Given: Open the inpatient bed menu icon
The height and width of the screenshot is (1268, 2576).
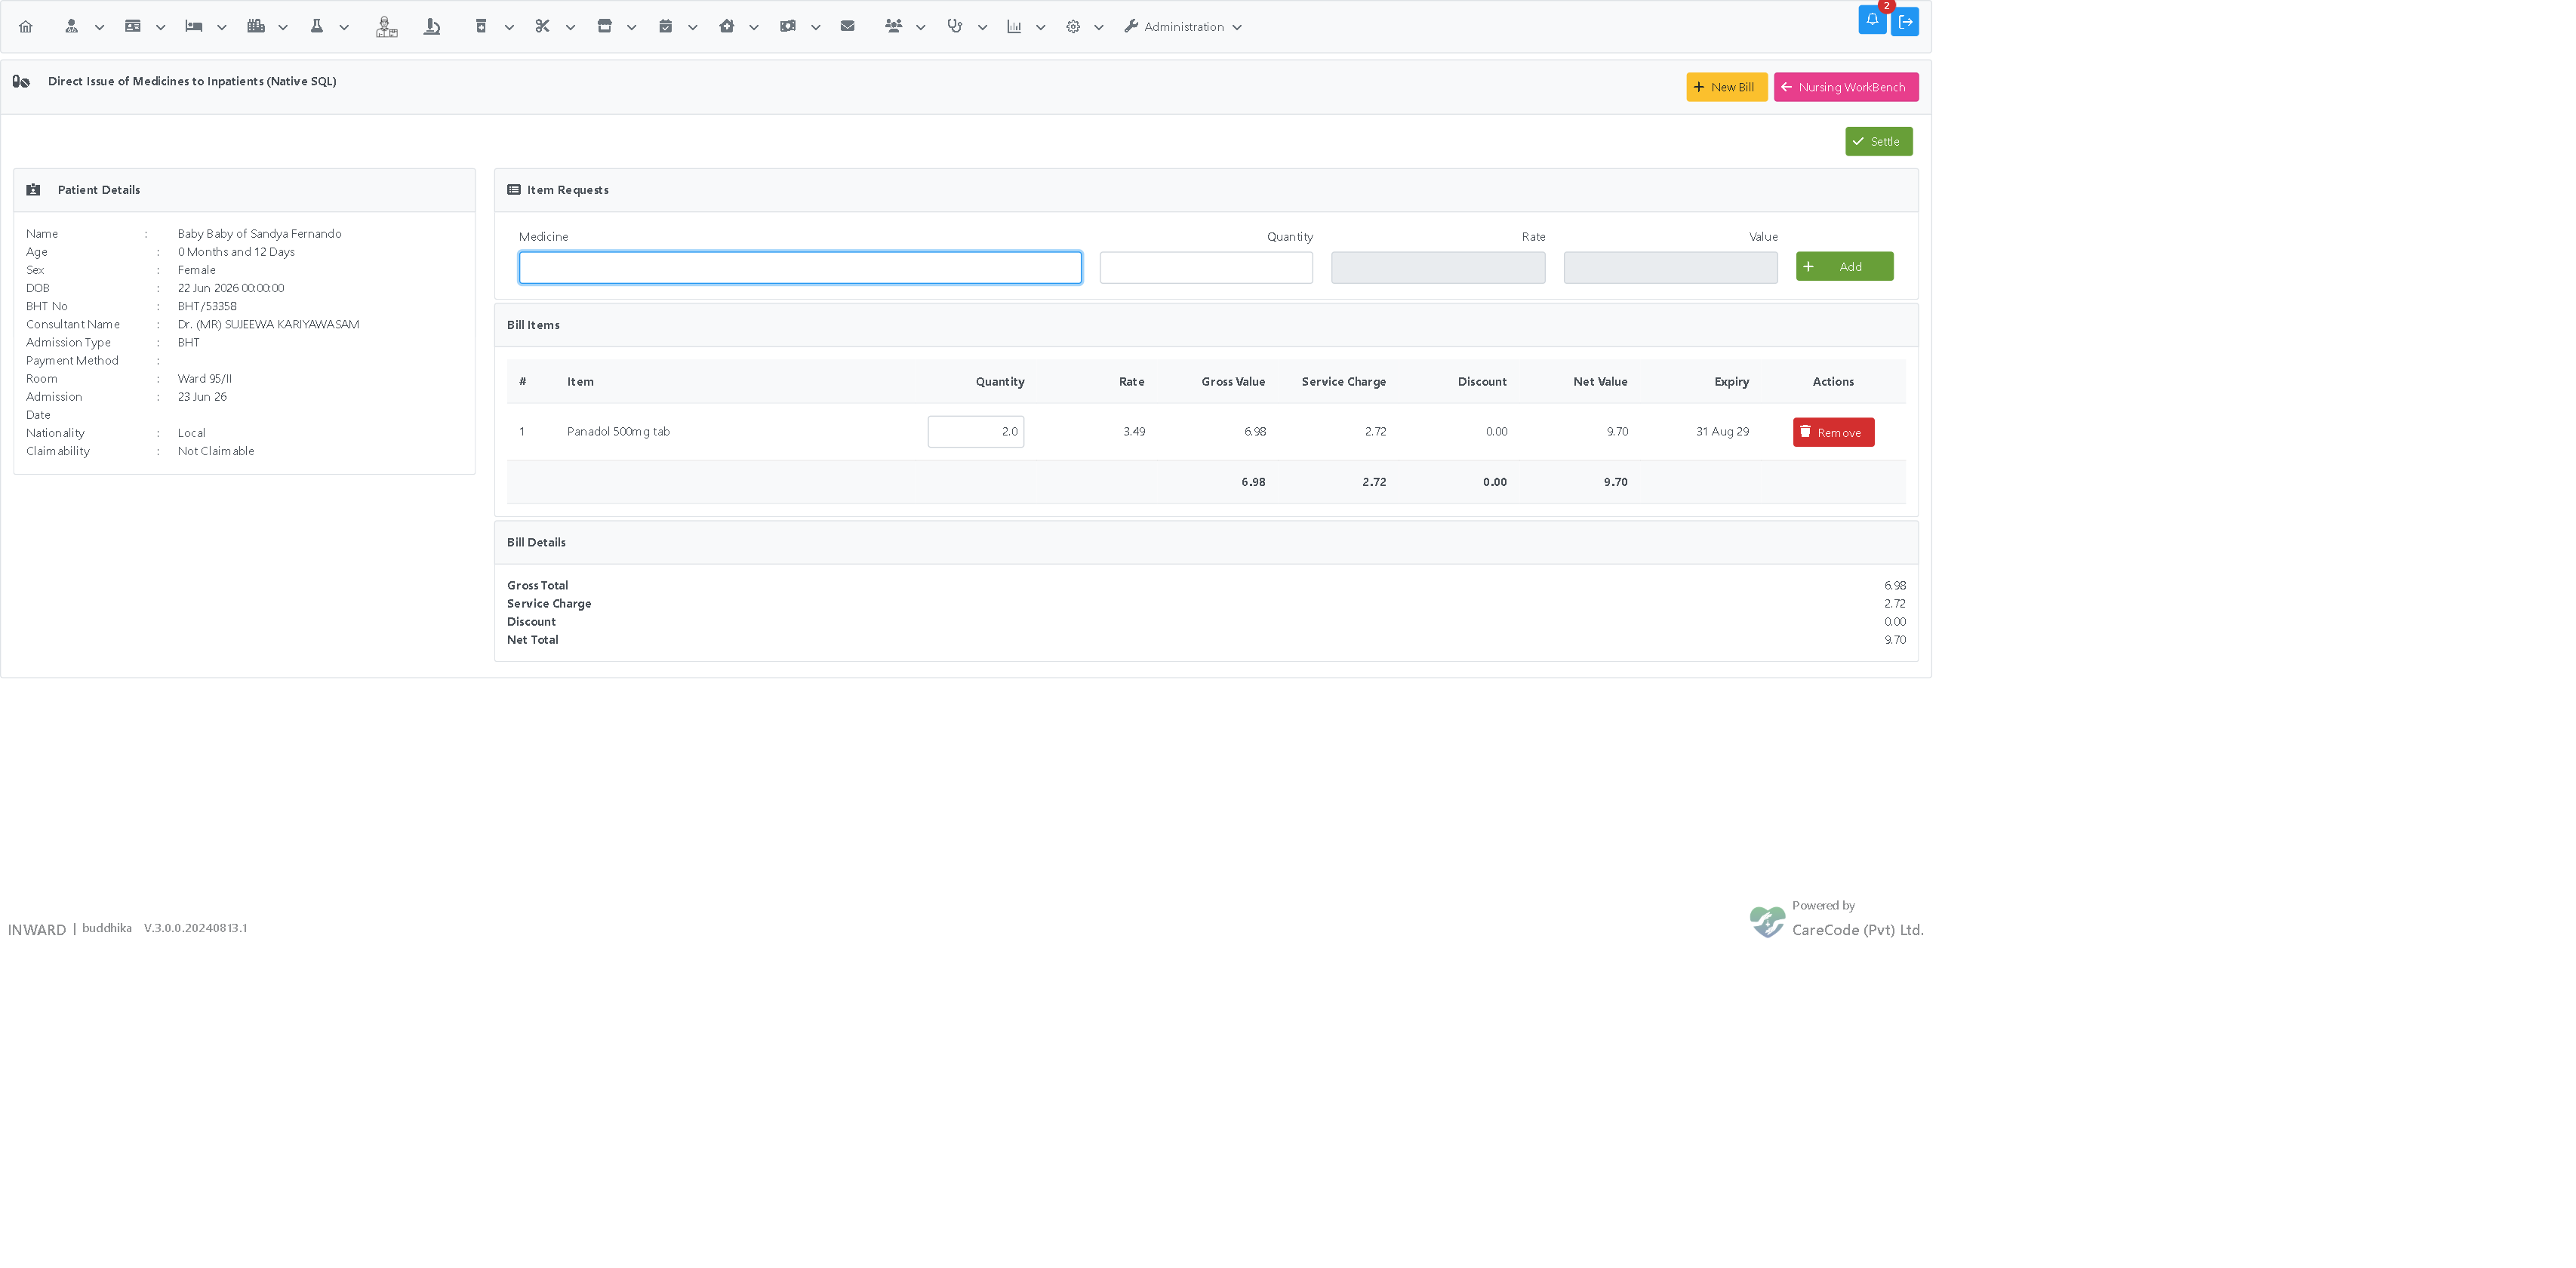Looking at the screenshot, I should (194, 27).
